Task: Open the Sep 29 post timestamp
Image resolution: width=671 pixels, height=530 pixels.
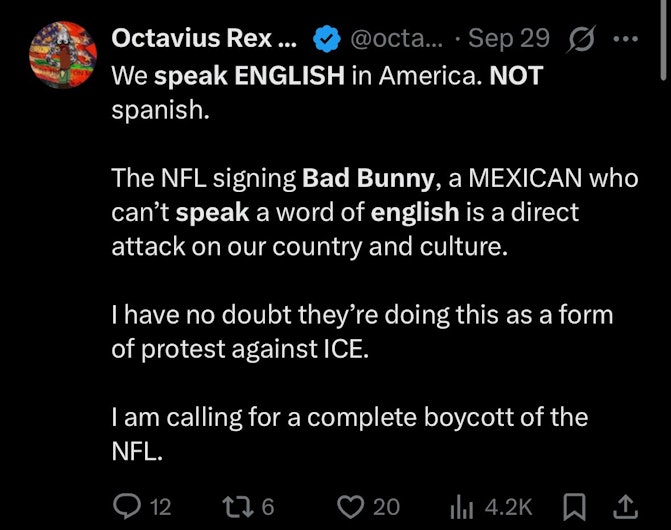Action: click(508, 39)
